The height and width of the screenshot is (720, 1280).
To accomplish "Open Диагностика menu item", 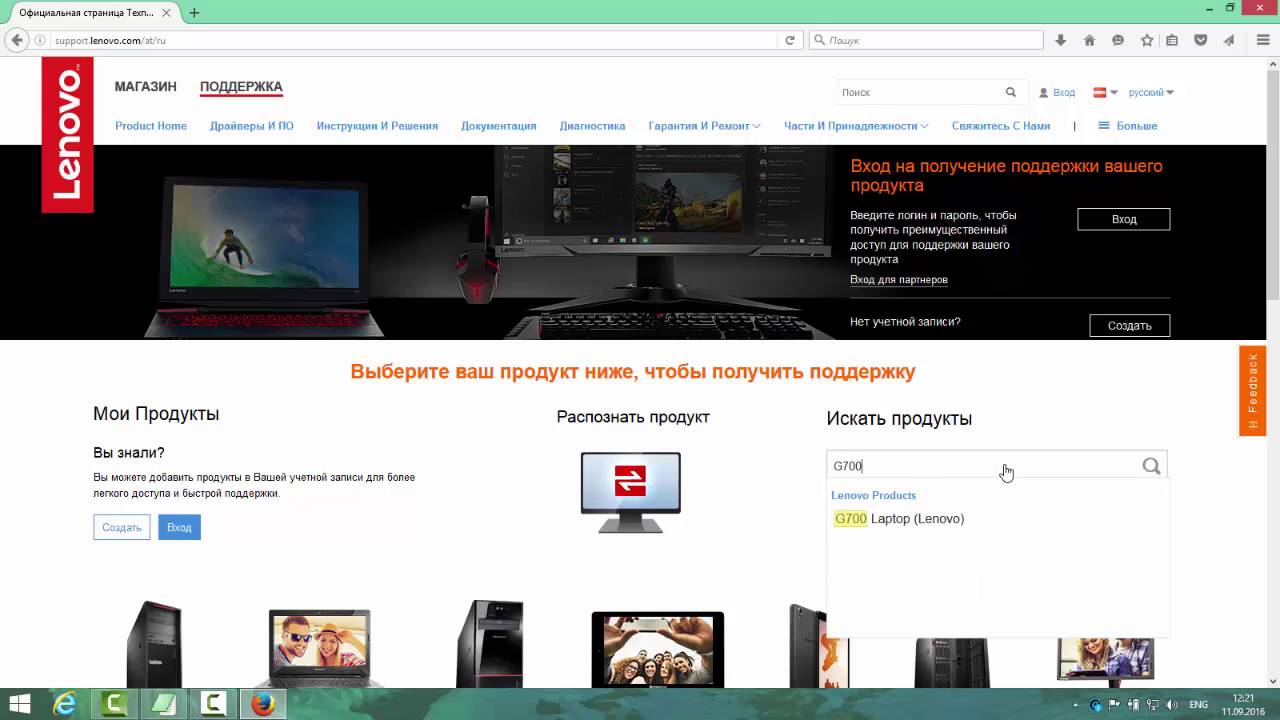I will 592,126.
